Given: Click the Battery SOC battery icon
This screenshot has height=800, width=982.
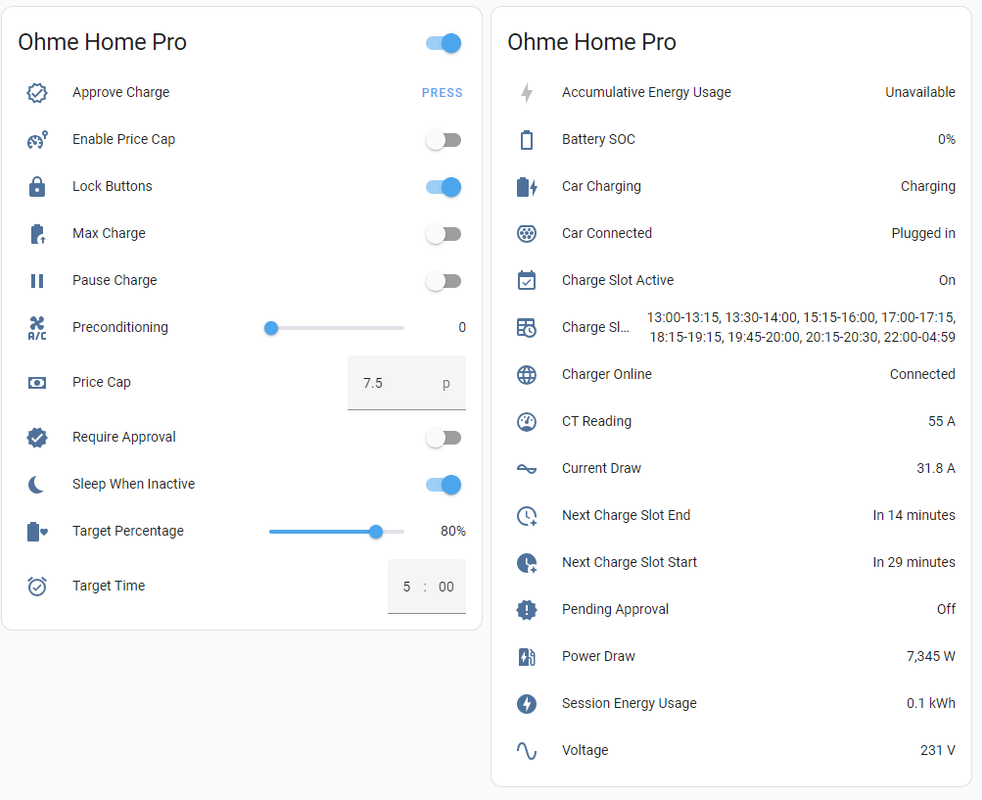Looking at the screenshot, I should pos(527,140).
